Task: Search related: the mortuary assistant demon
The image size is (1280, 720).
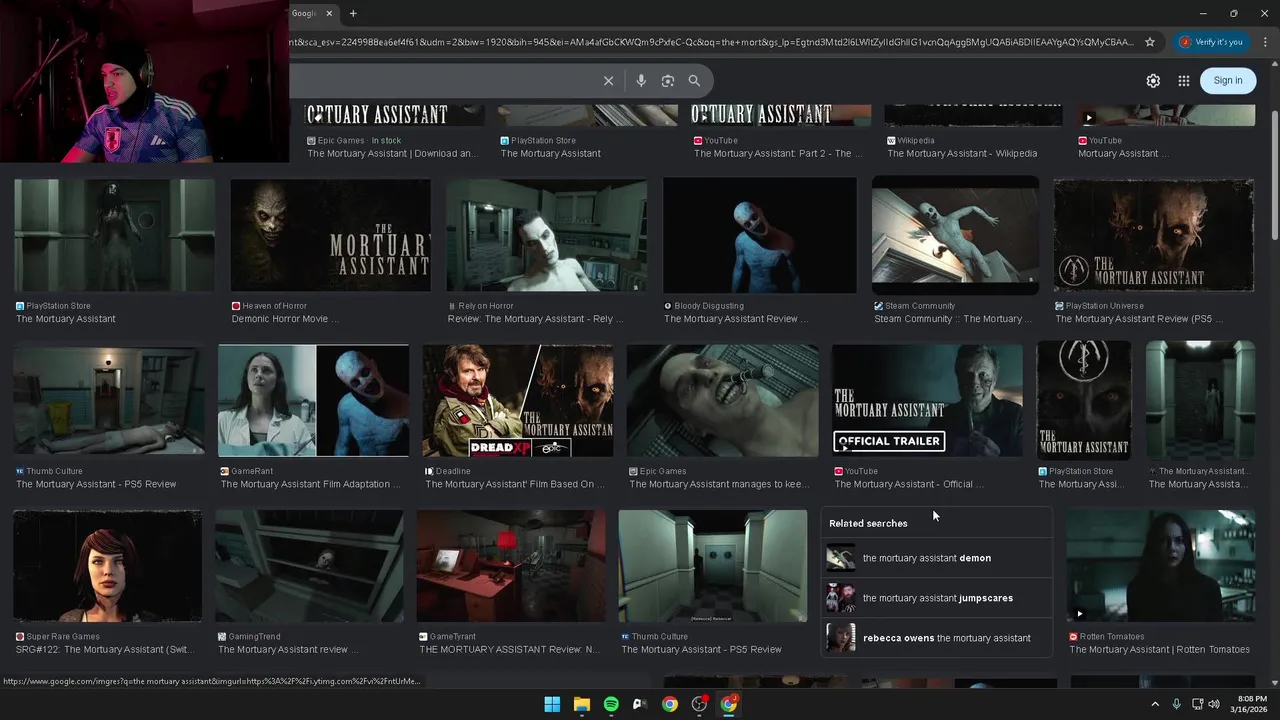Action: click(936, 558)
